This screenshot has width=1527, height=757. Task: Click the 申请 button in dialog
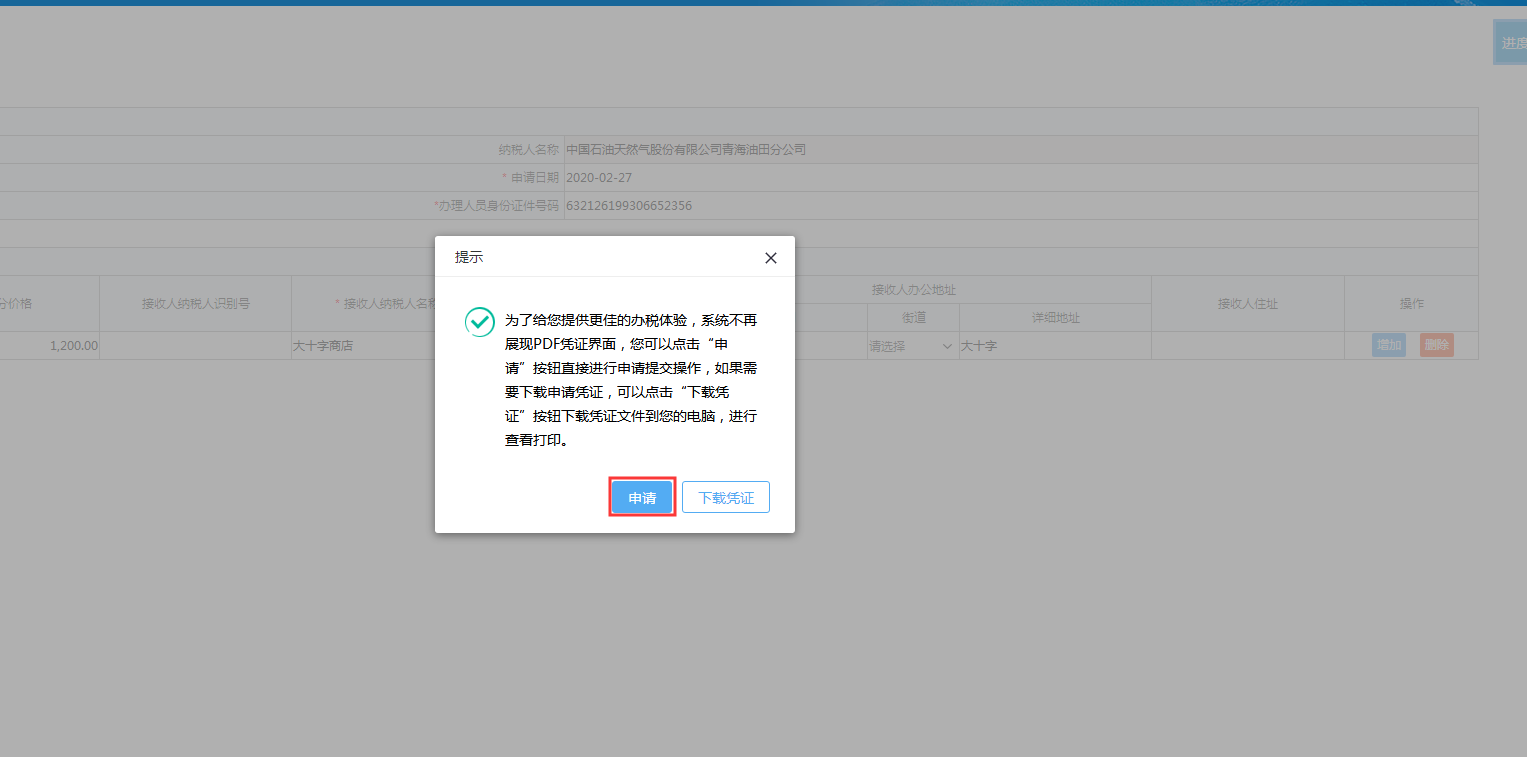tap(642, 498)
